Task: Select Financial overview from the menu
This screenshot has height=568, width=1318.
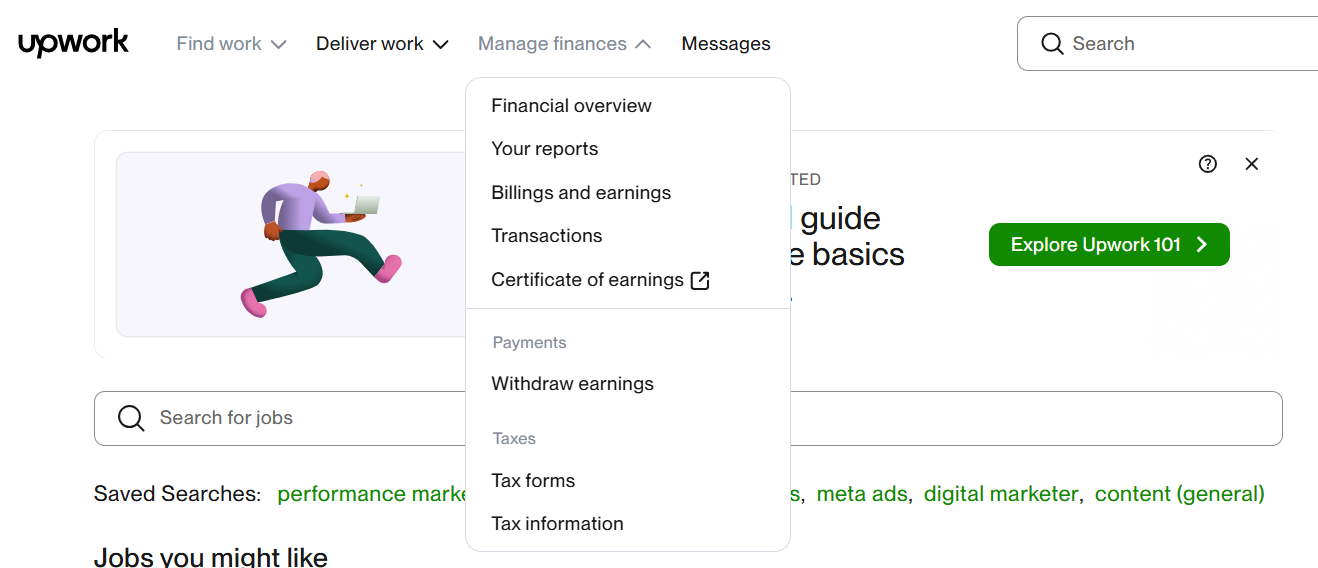Action: pyautogui.click(x=571, y=106)
